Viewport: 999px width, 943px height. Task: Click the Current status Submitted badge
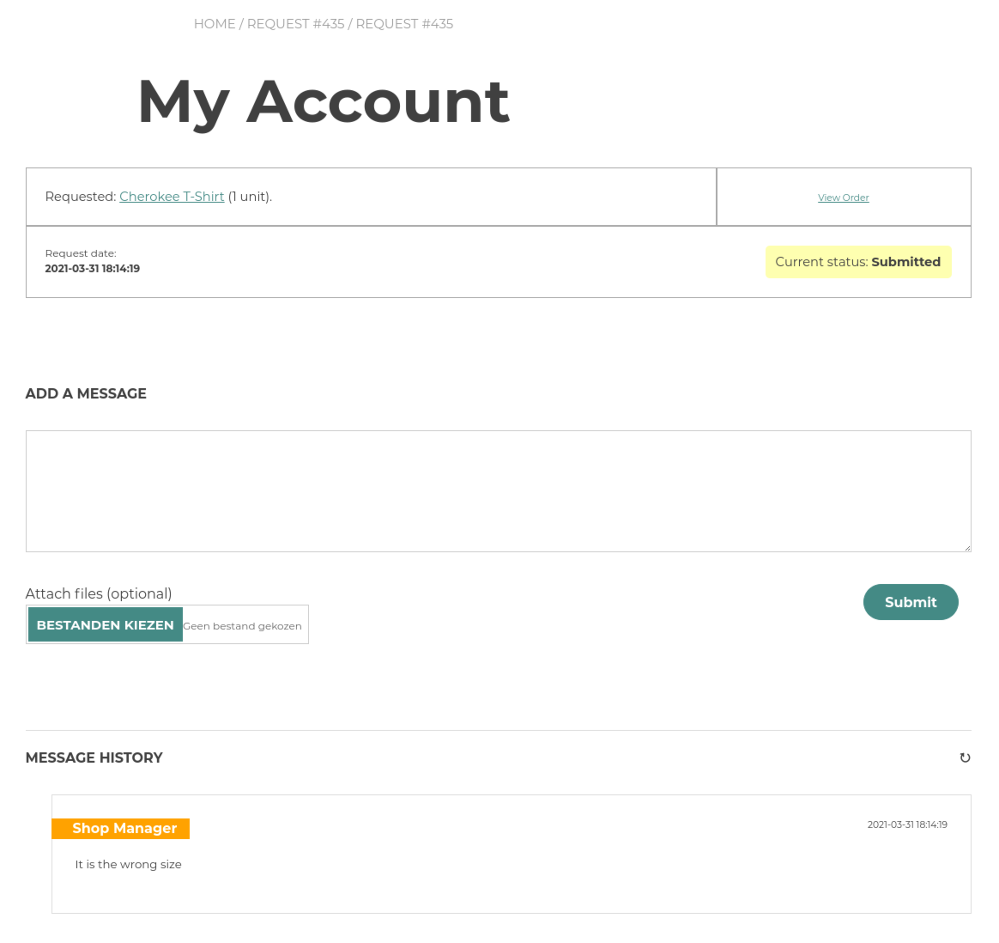[858, 262]
